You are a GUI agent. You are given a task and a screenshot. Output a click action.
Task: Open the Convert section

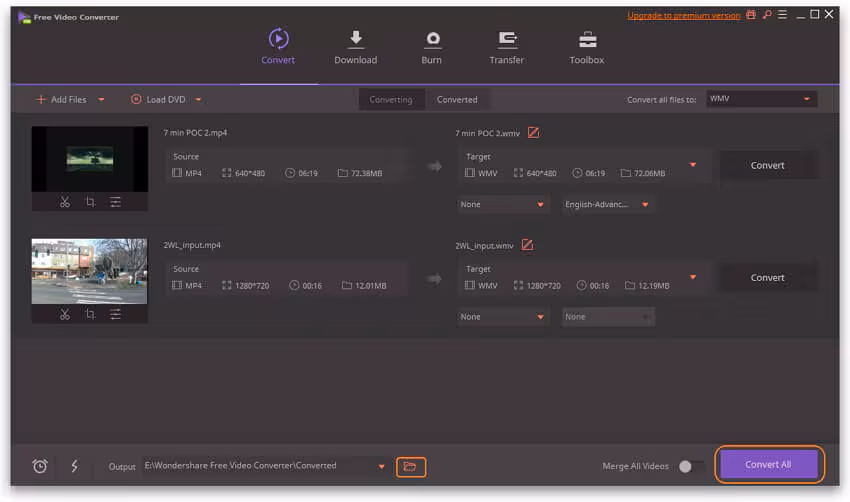(278, 47)
